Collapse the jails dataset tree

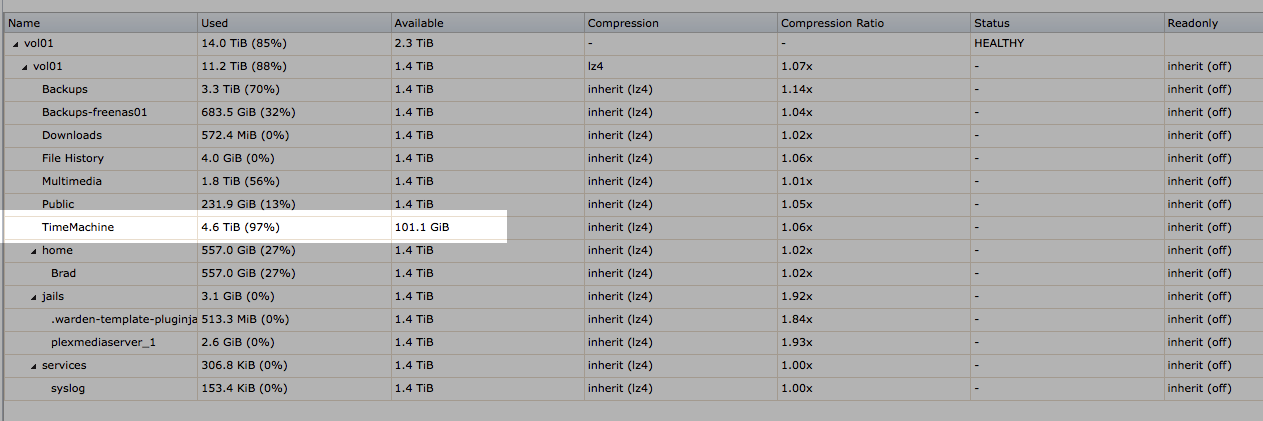[x=35, y=297]
